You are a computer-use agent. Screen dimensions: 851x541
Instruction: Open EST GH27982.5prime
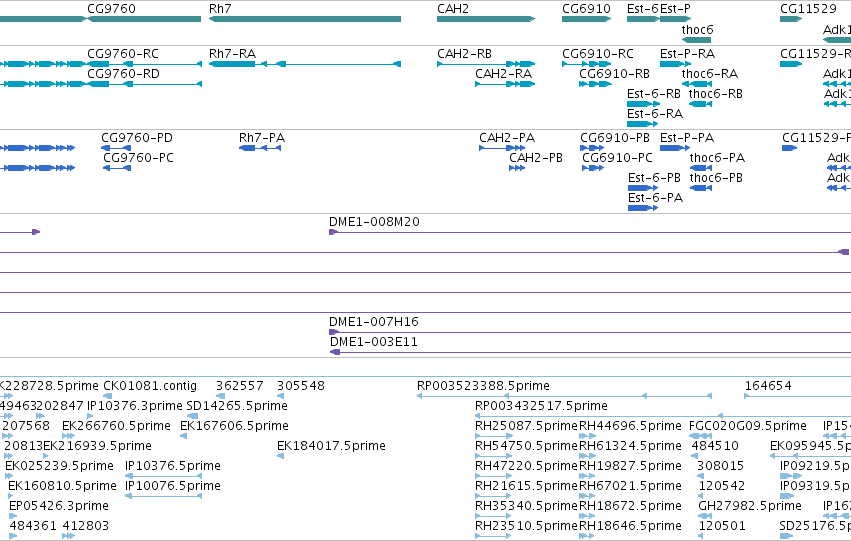click(x=750, y=506)
